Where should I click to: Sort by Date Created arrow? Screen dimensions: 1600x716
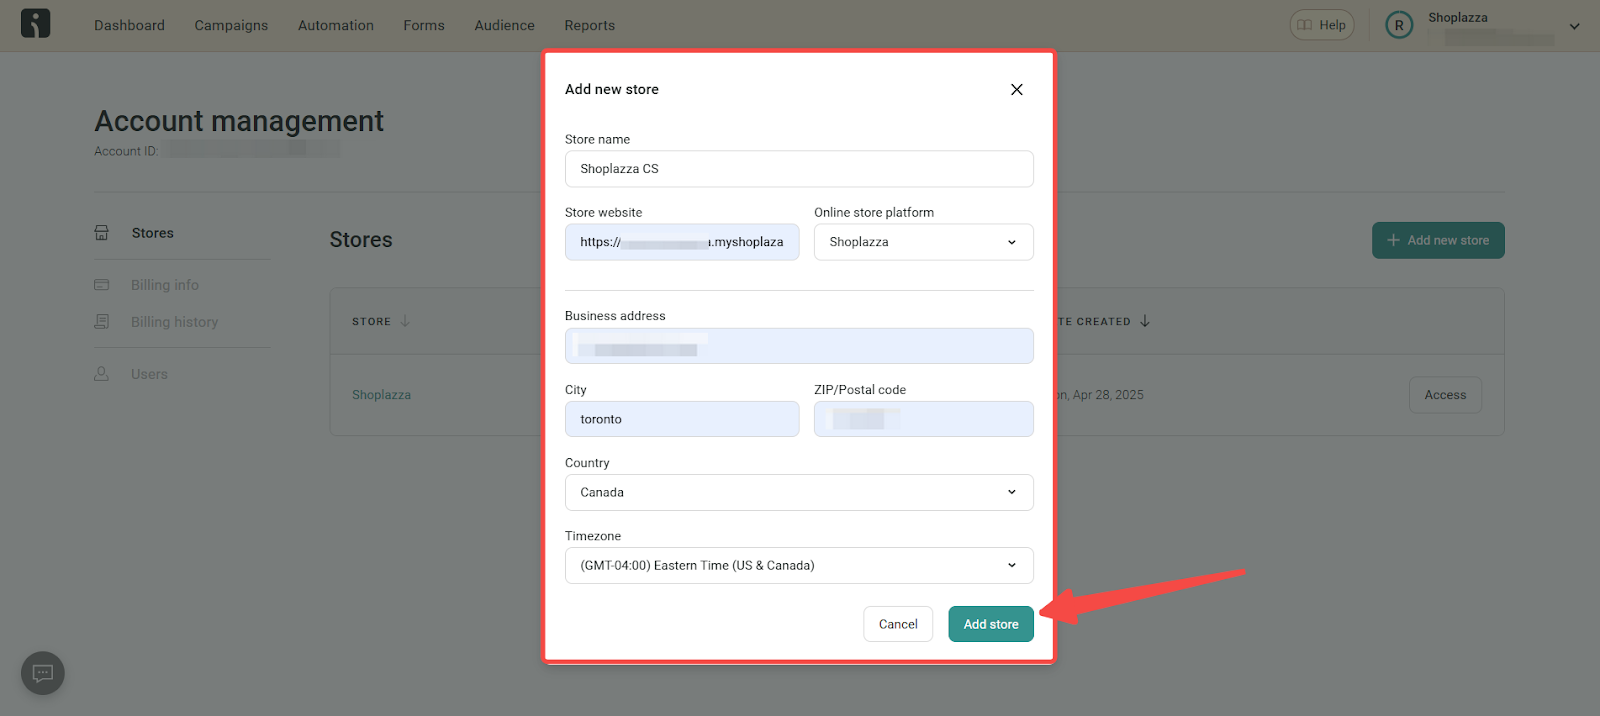[1145, 321]
